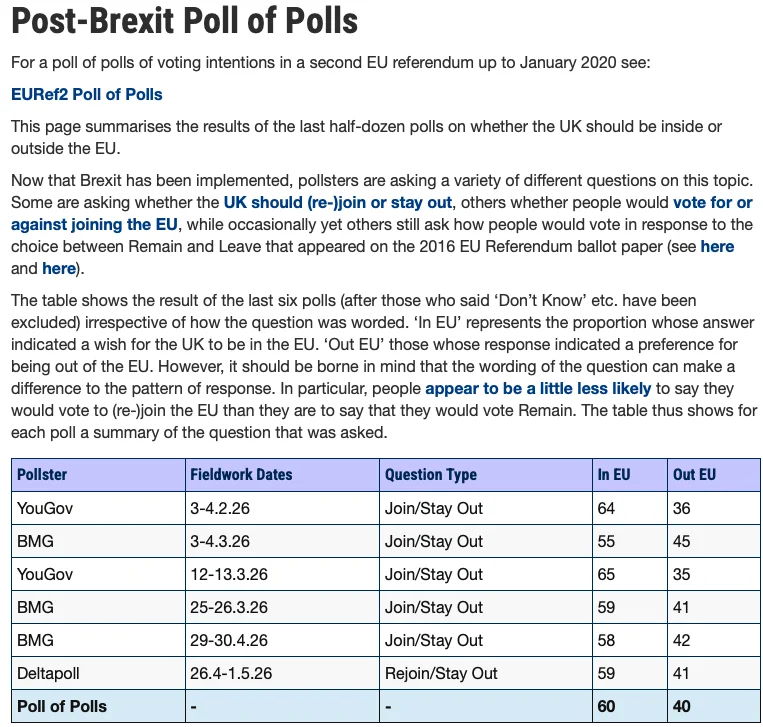Select the Deltapoll pollster cell

[x=98, y=673]
